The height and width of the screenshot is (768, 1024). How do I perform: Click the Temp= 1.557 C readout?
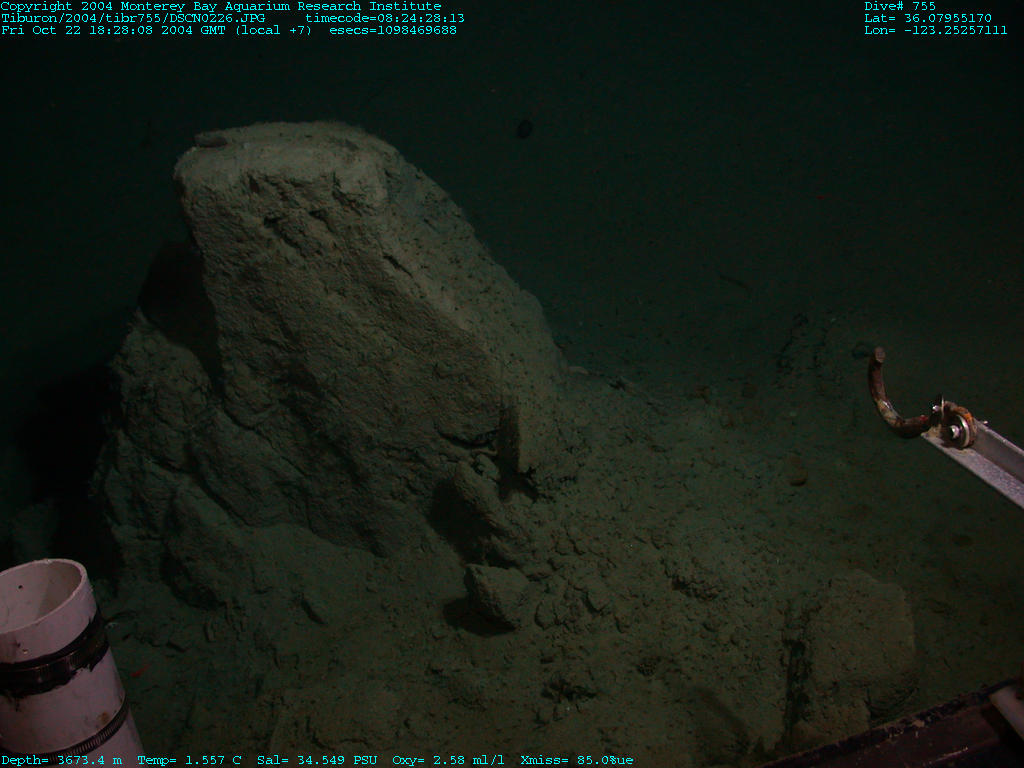[189, 760]
